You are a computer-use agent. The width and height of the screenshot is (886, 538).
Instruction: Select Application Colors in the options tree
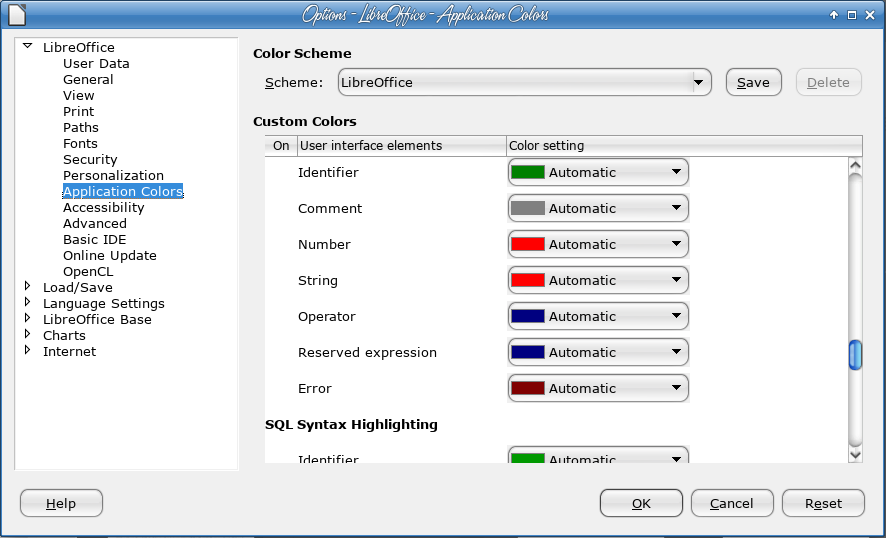click(123, 192)
